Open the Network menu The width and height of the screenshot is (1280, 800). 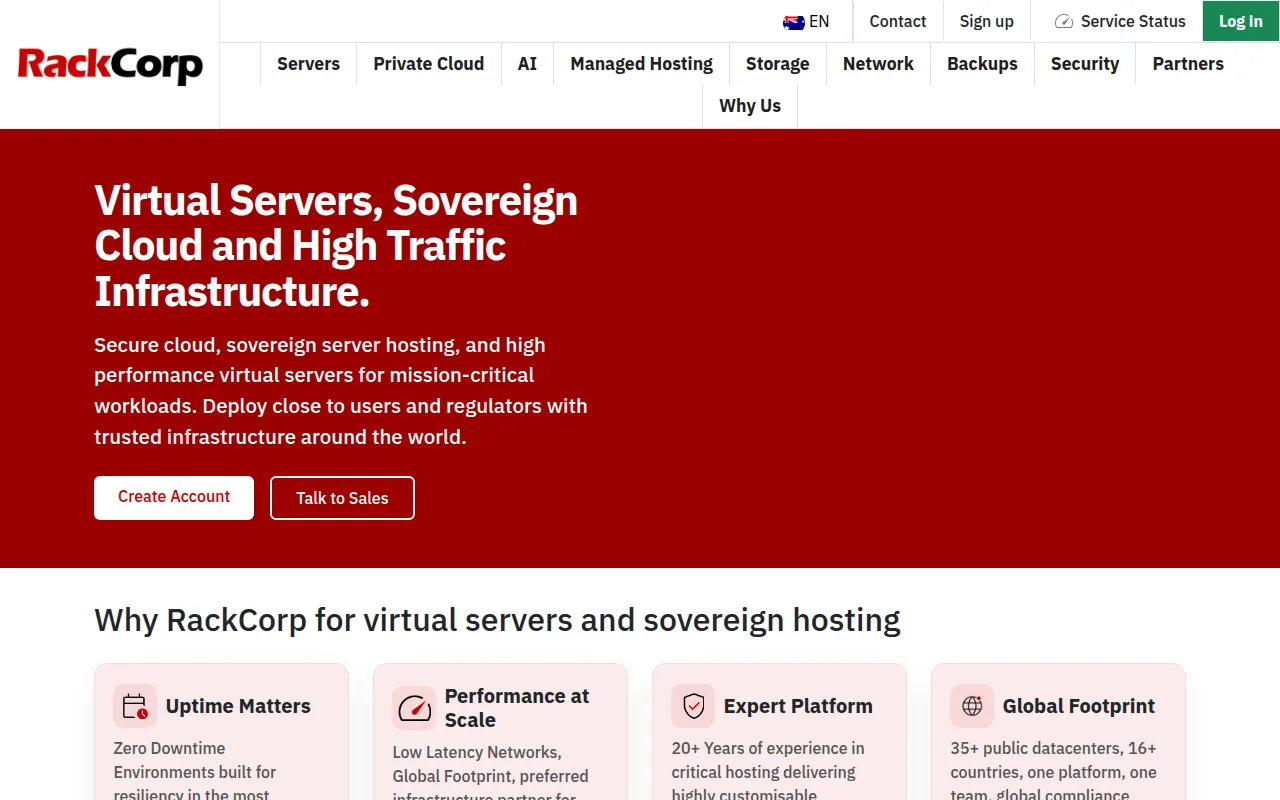878,64
